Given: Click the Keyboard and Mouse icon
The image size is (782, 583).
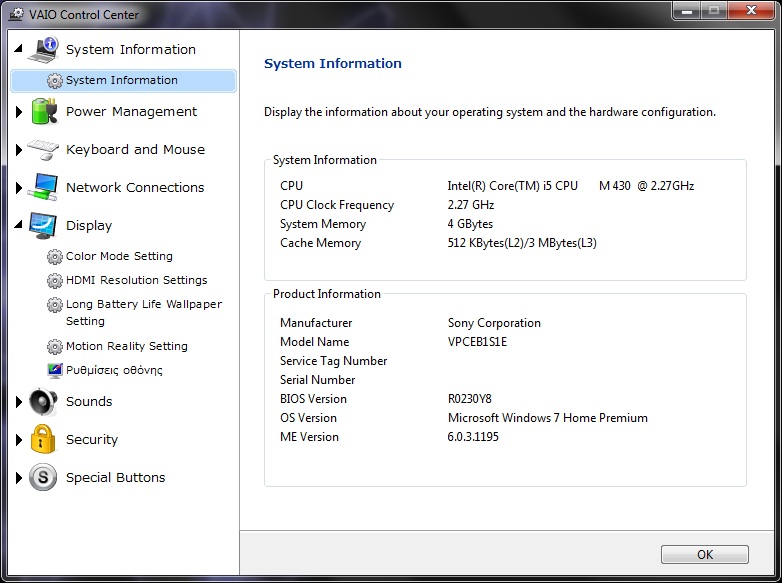Looking at the screenshot, I should click(43, 149).
